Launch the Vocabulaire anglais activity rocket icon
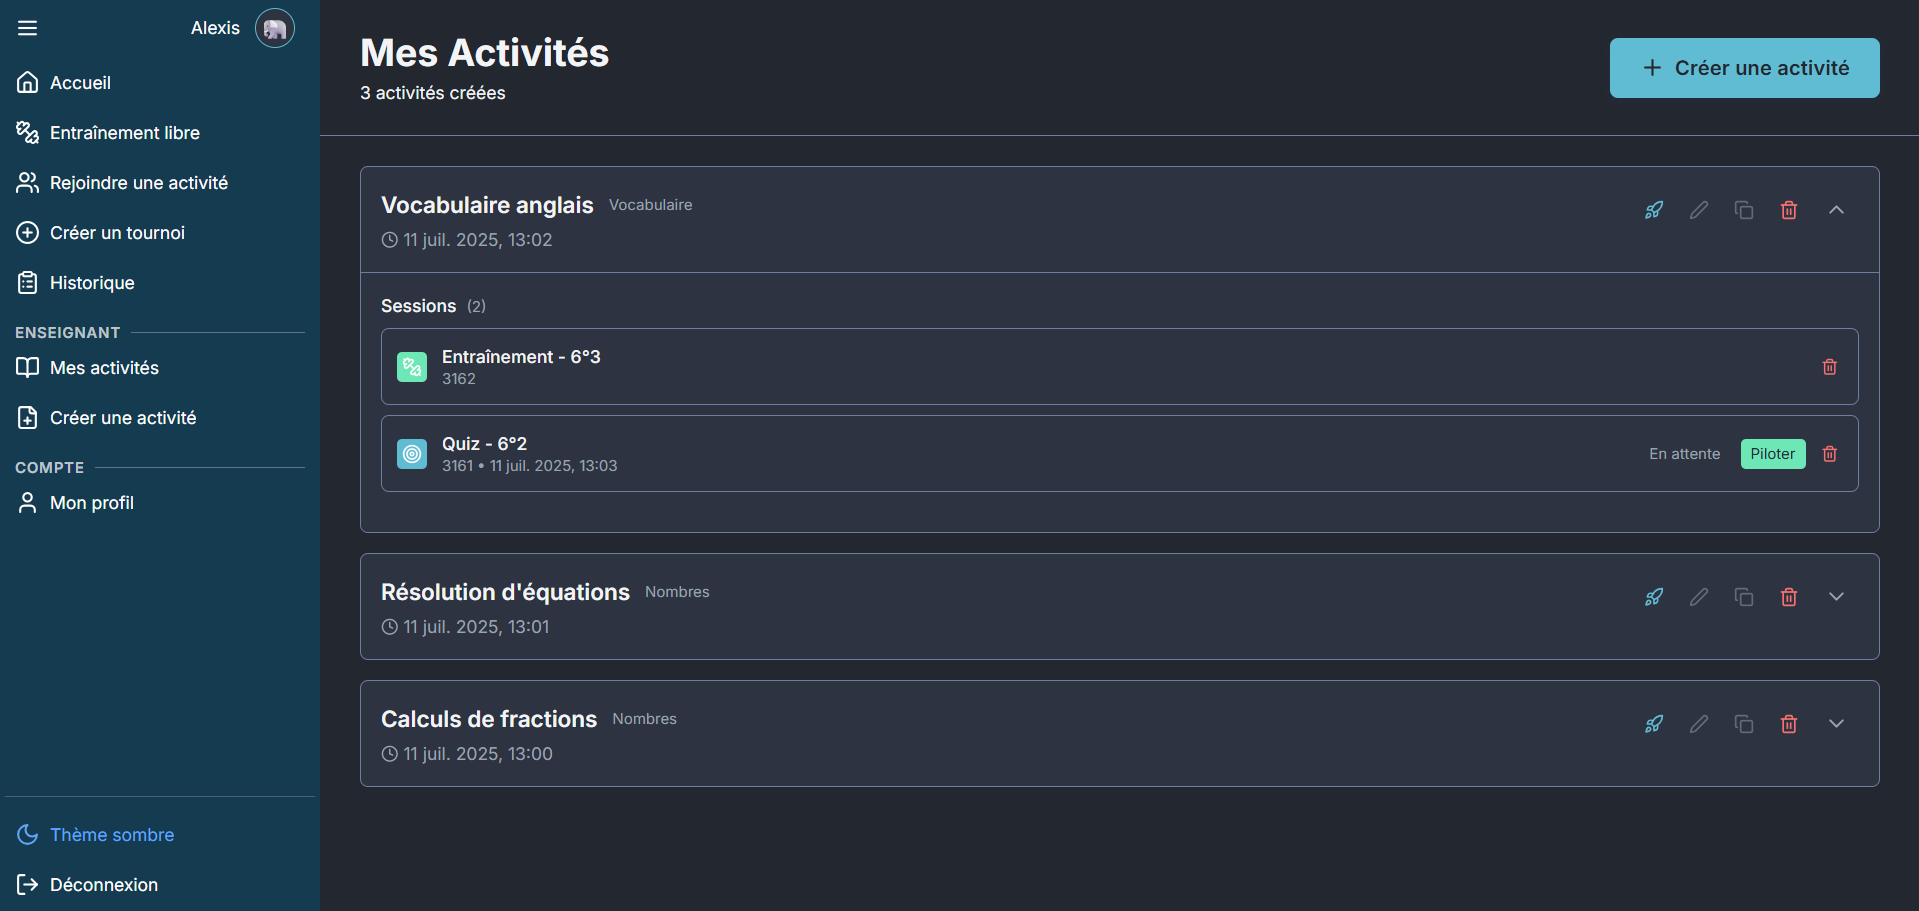Viewport: 1919px width, 911px height. coord(1654,210)
